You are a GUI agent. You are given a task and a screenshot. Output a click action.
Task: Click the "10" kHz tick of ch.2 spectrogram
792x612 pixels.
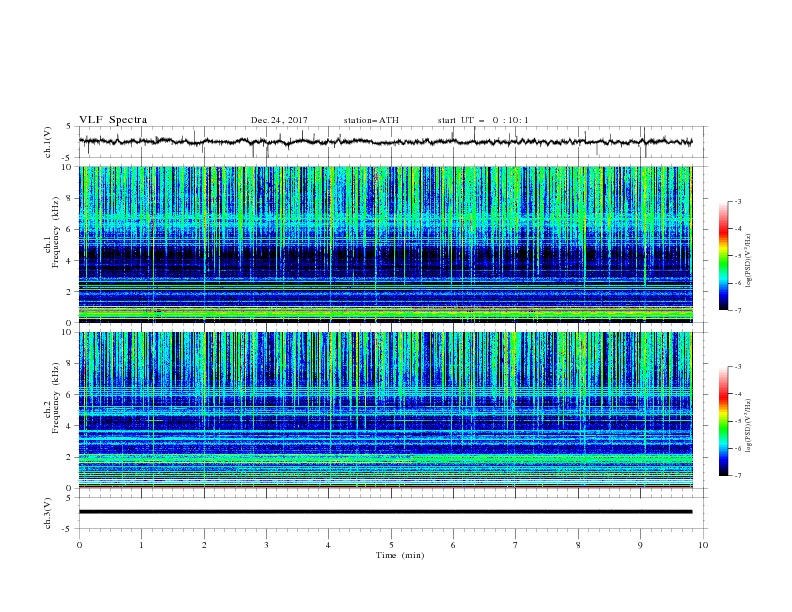pyautogui.click(x=68, y=332)
